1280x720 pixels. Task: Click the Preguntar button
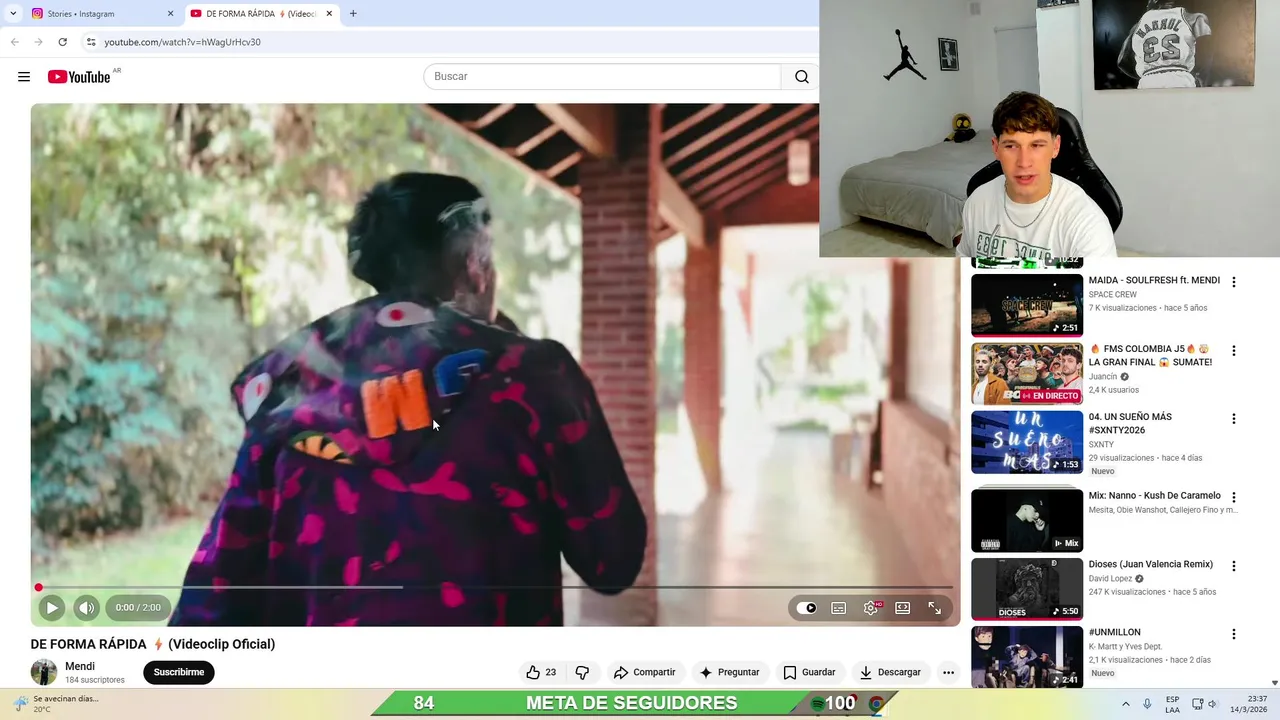click(x=730, y=672)
